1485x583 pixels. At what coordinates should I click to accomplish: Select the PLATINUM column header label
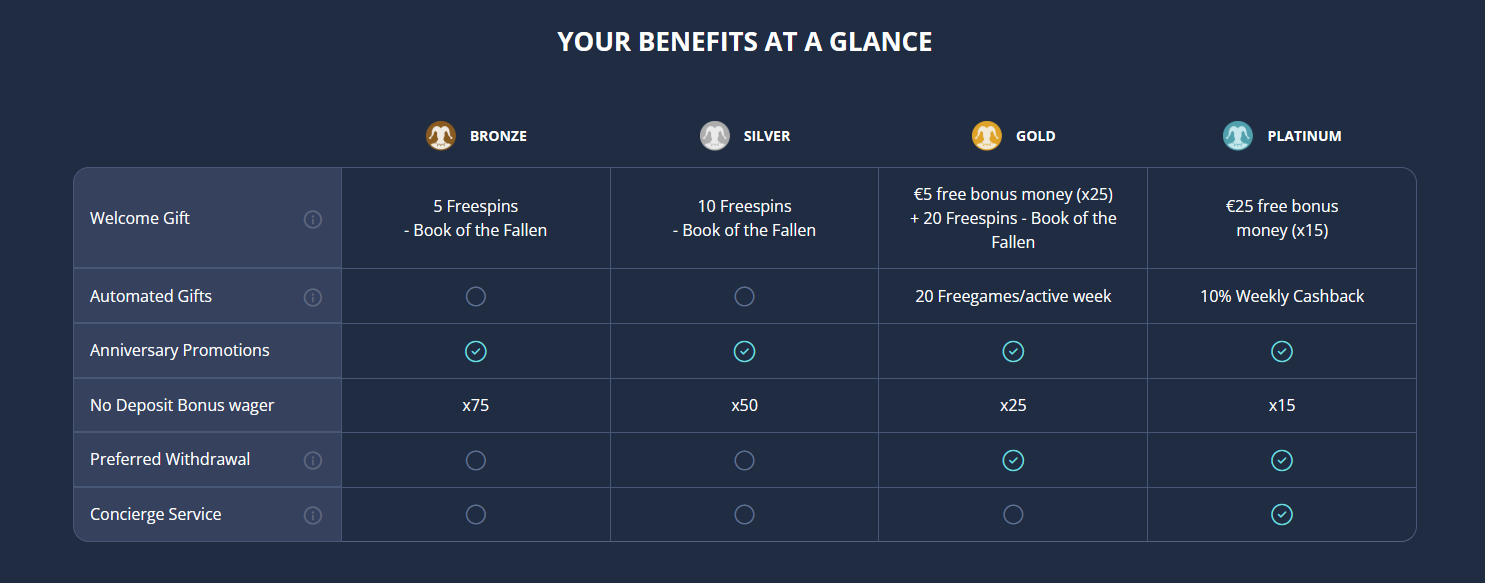[1305, 136]
